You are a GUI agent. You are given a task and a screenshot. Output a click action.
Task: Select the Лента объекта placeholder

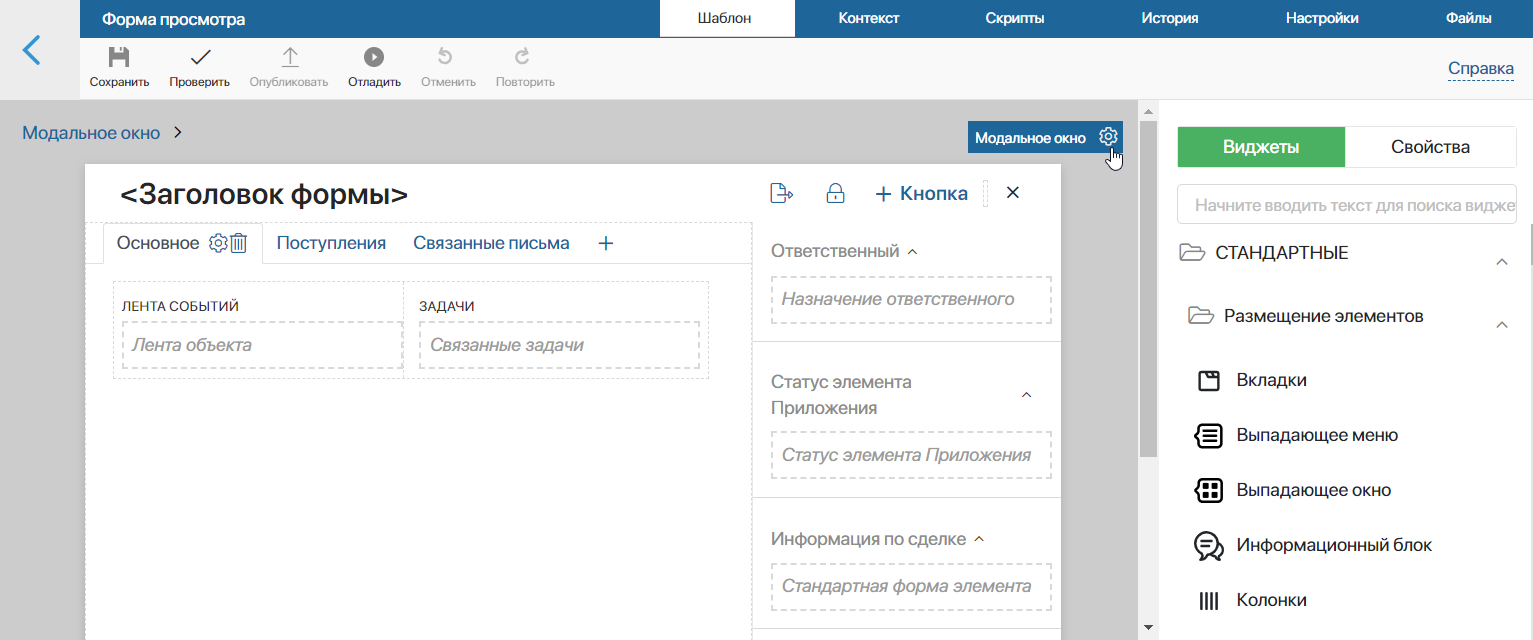(x=262, y=345)
